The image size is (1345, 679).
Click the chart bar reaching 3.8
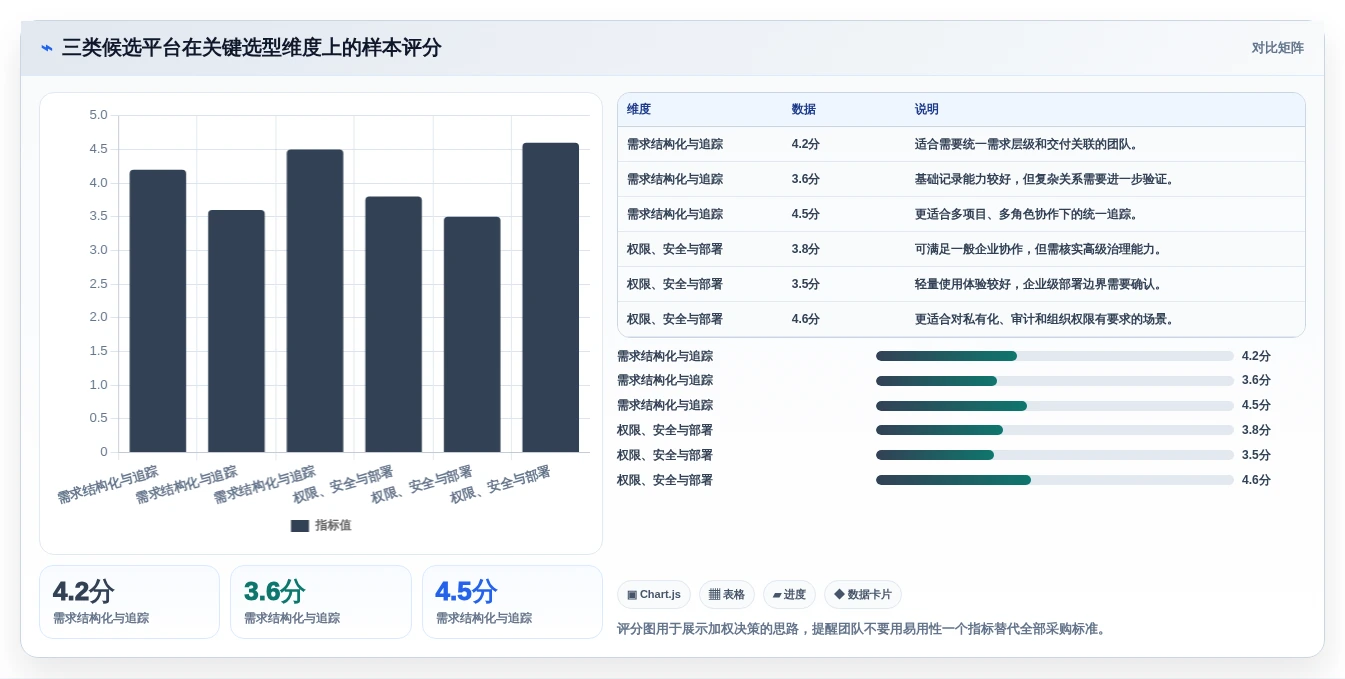click(x=393, y=324)
